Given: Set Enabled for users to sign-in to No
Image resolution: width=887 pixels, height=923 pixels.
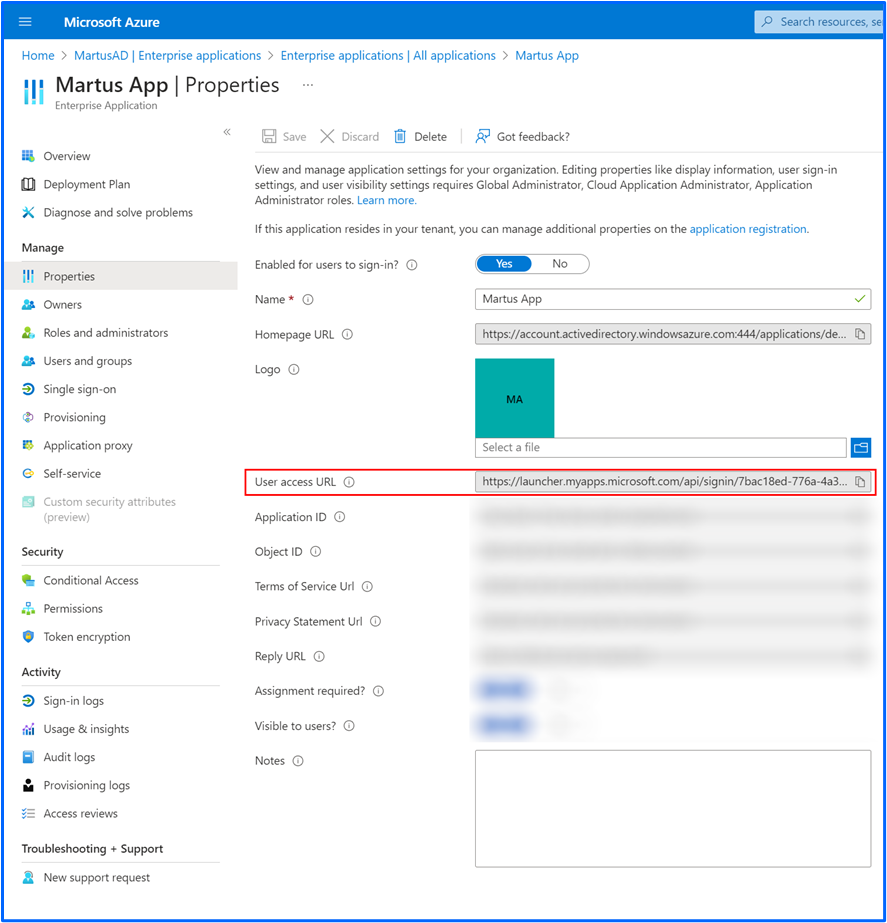Looking at the screenshot, I should pyautogui.click(x=560, y=264).
